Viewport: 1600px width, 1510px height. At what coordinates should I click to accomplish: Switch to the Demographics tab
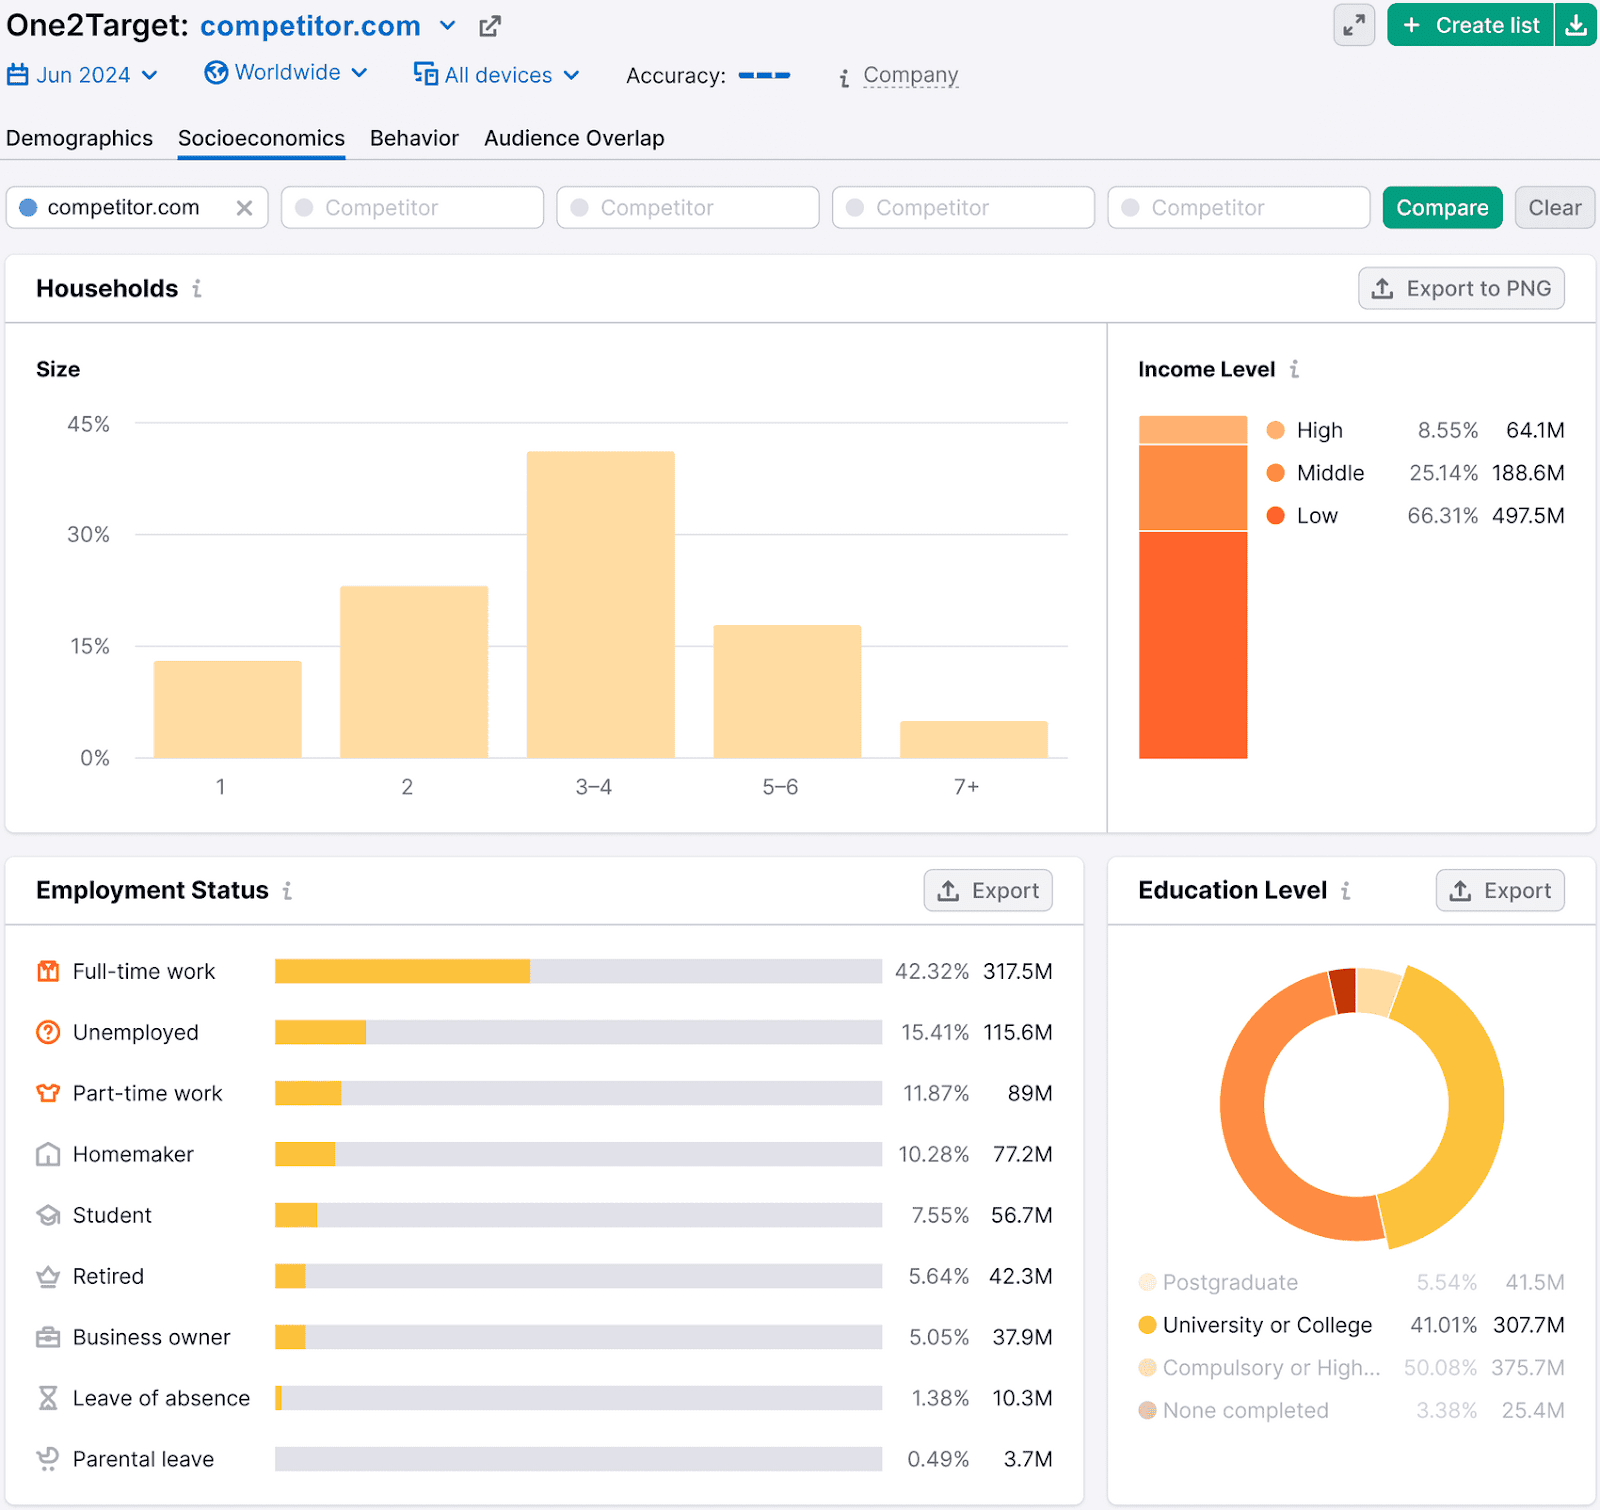[80, 138]
